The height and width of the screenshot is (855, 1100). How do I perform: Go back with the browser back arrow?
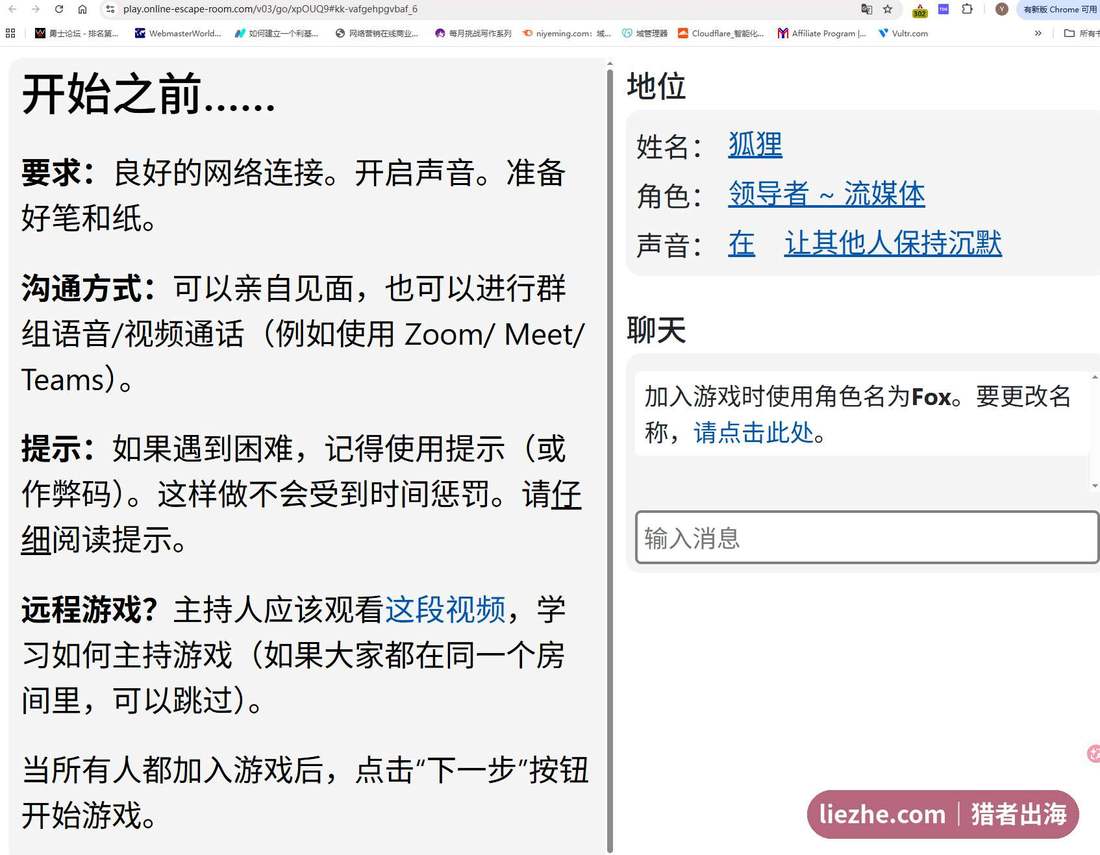tap(12, 9)
